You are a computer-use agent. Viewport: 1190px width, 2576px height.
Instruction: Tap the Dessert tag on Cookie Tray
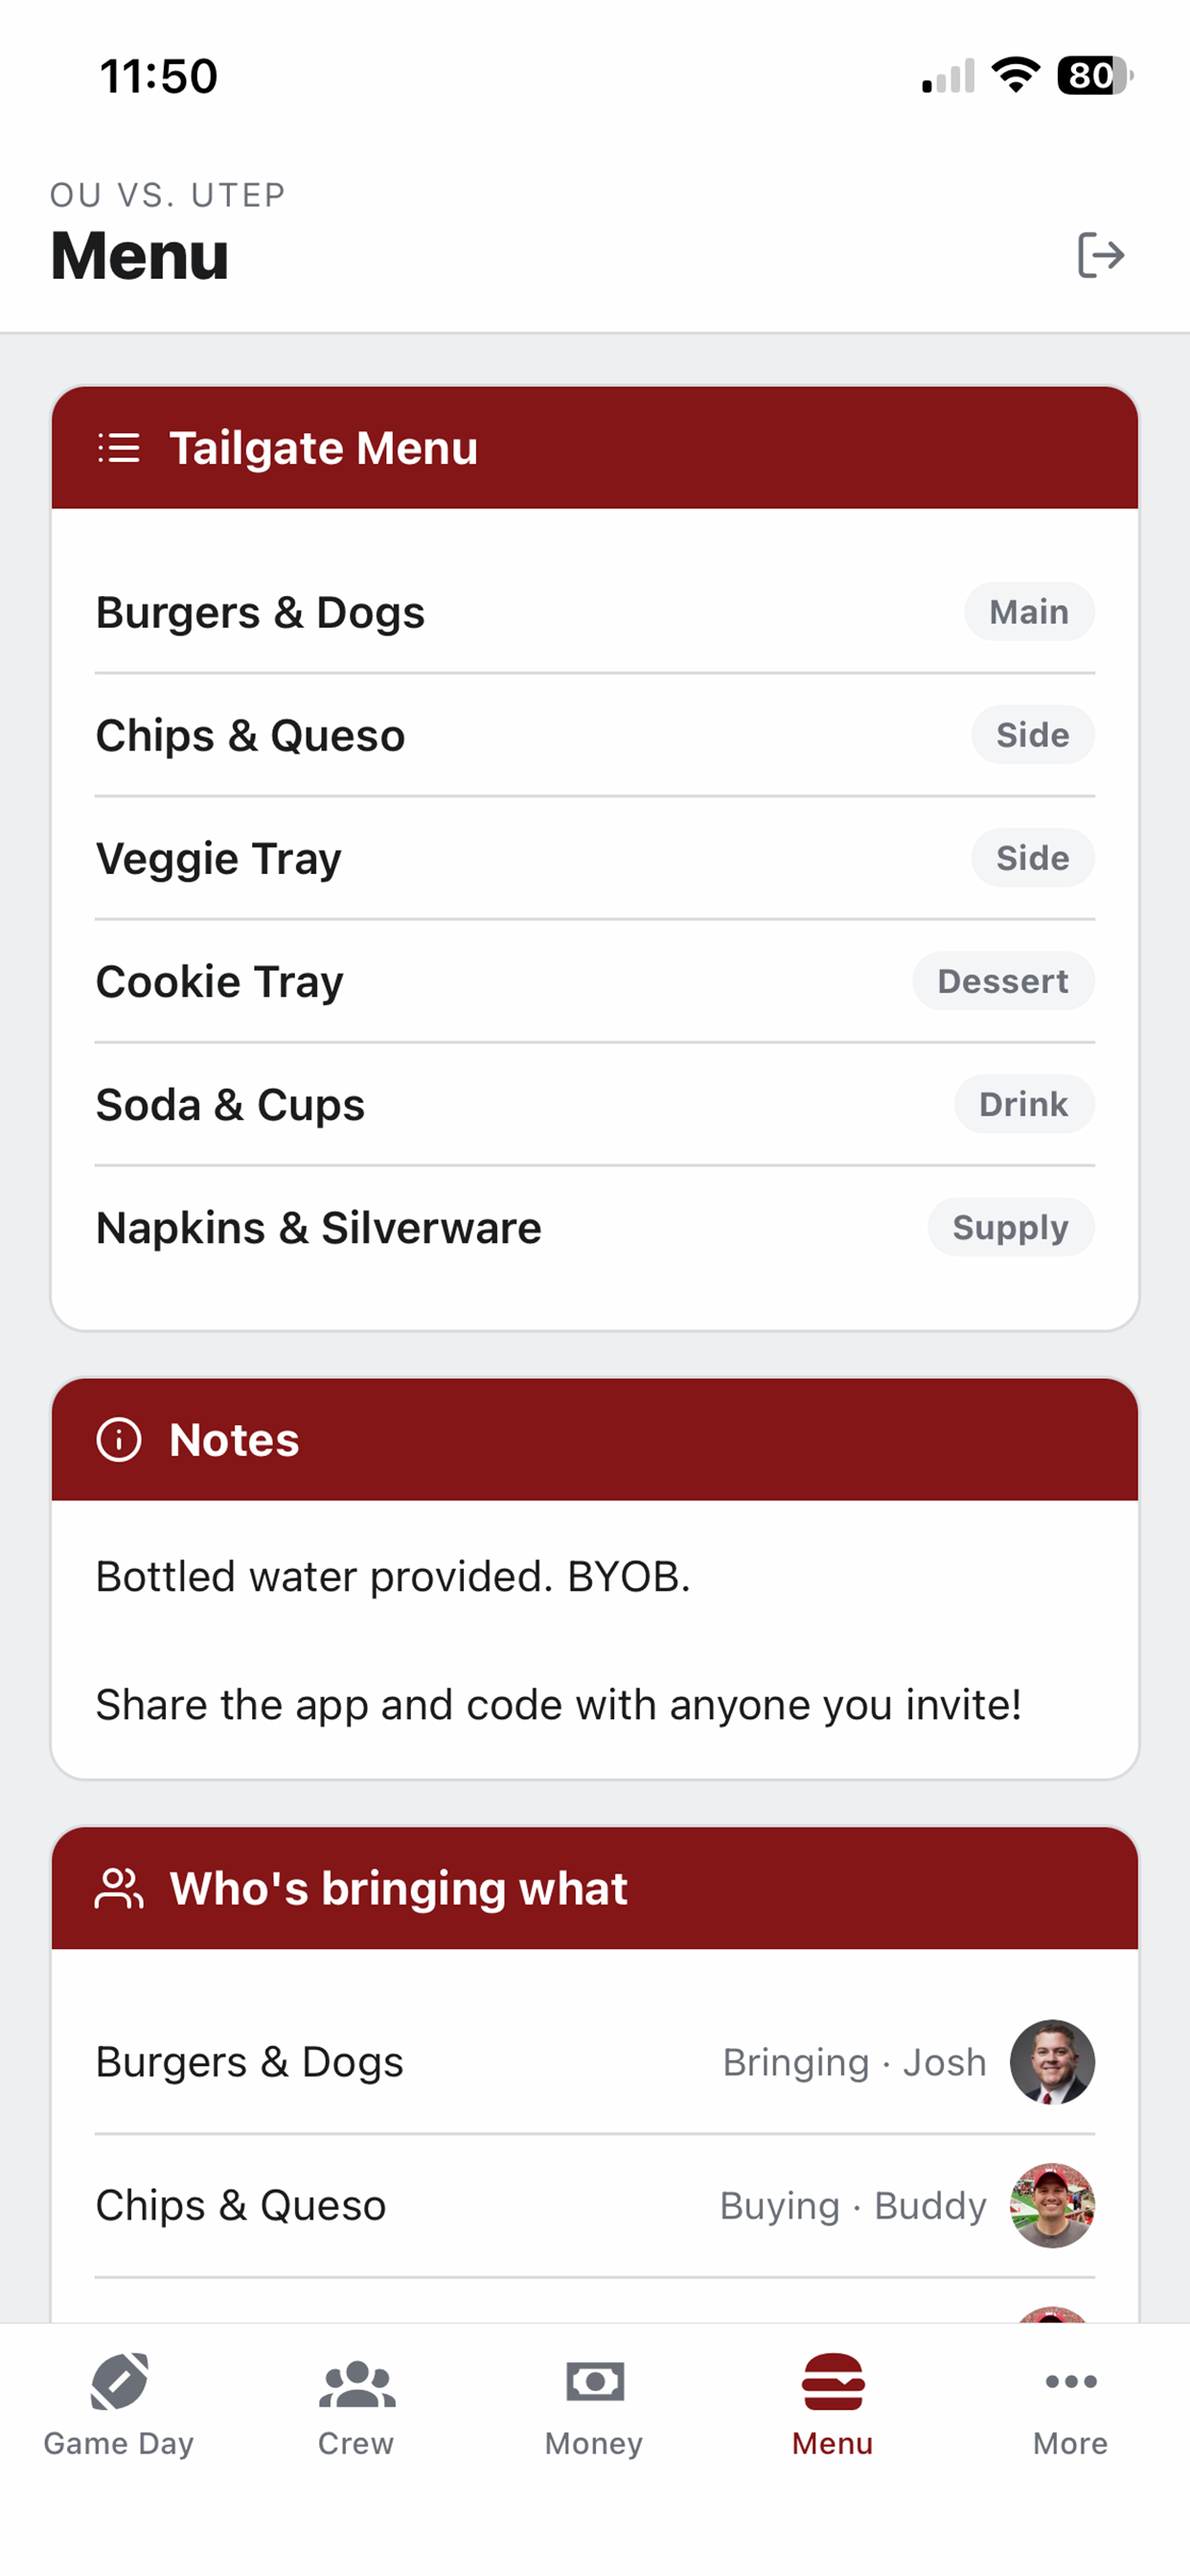(x=1003, y=981)
